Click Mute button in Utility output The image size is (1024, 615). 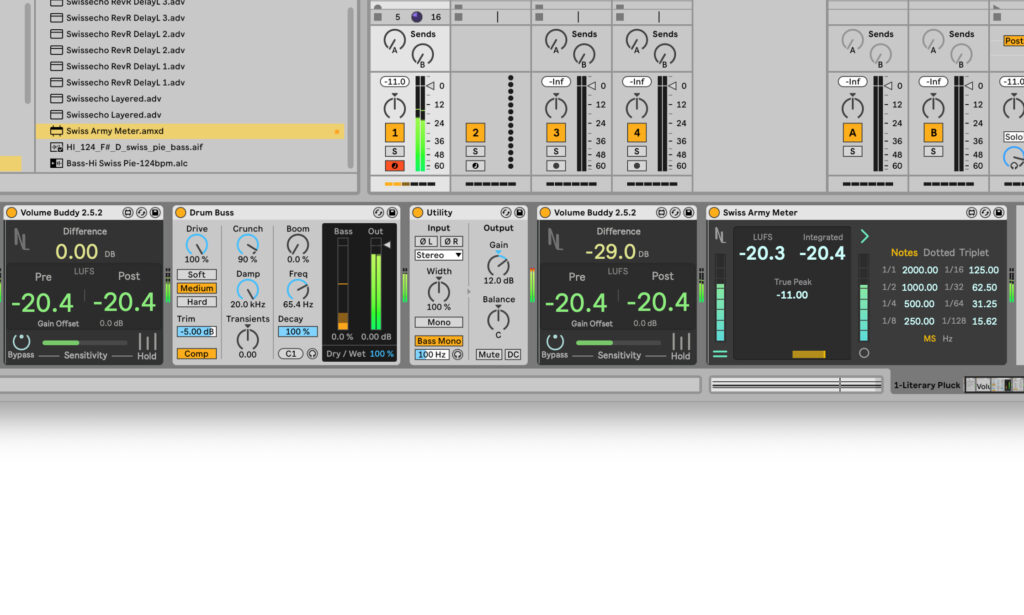click(x=488, y=355)
